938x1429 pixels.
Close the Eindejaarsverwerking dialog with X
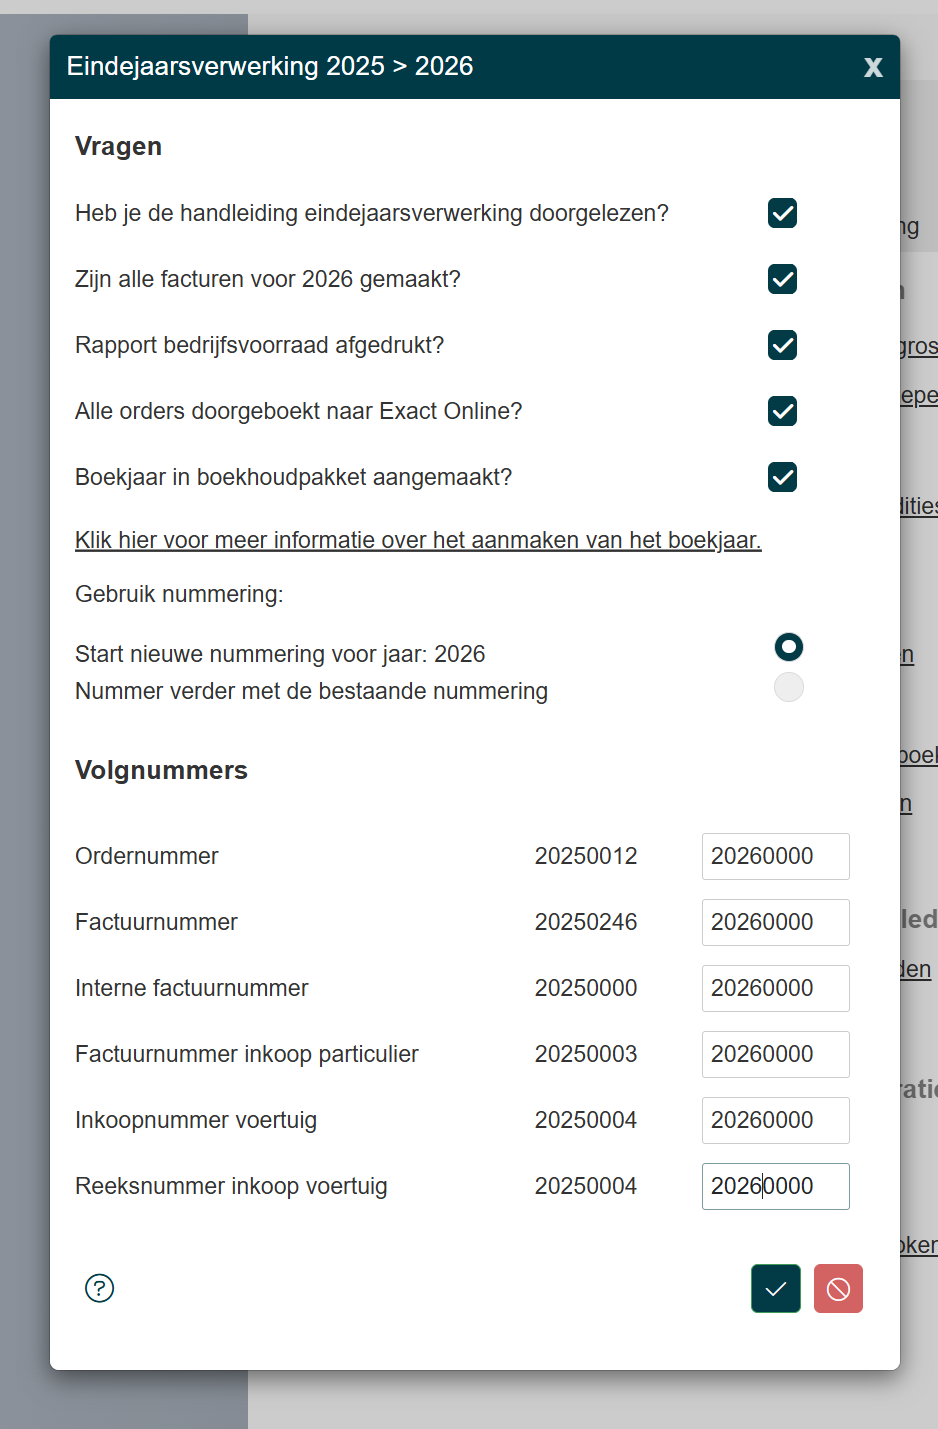[x=873, y=67]
